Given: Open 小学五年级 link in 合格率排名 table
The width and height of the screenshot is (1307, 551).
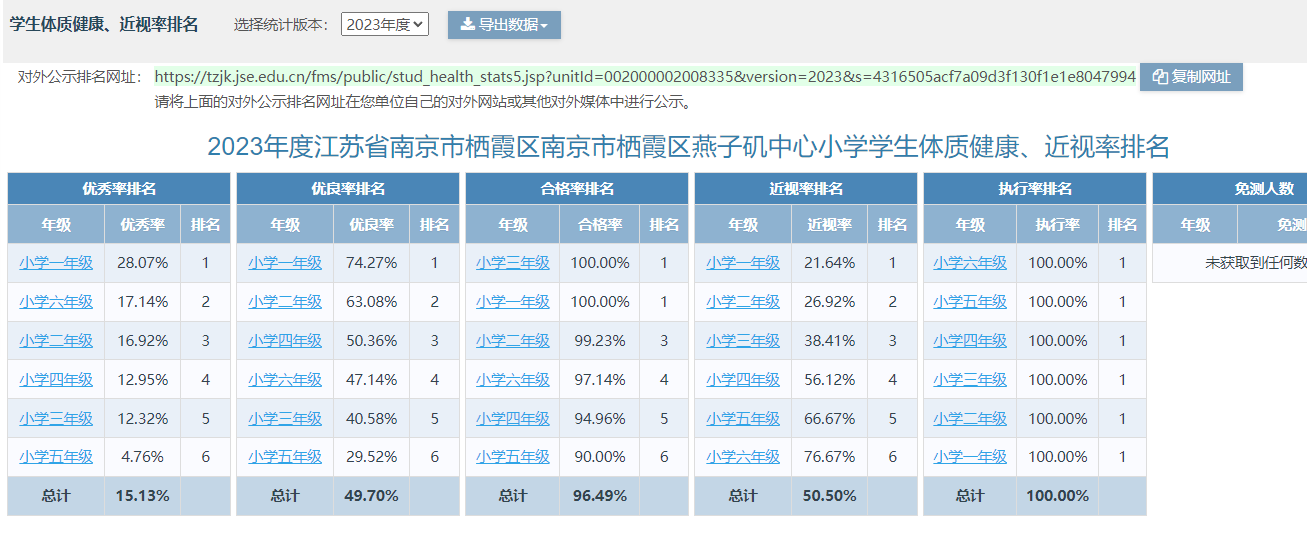Looking at the screenshot, I should (513, 457).
